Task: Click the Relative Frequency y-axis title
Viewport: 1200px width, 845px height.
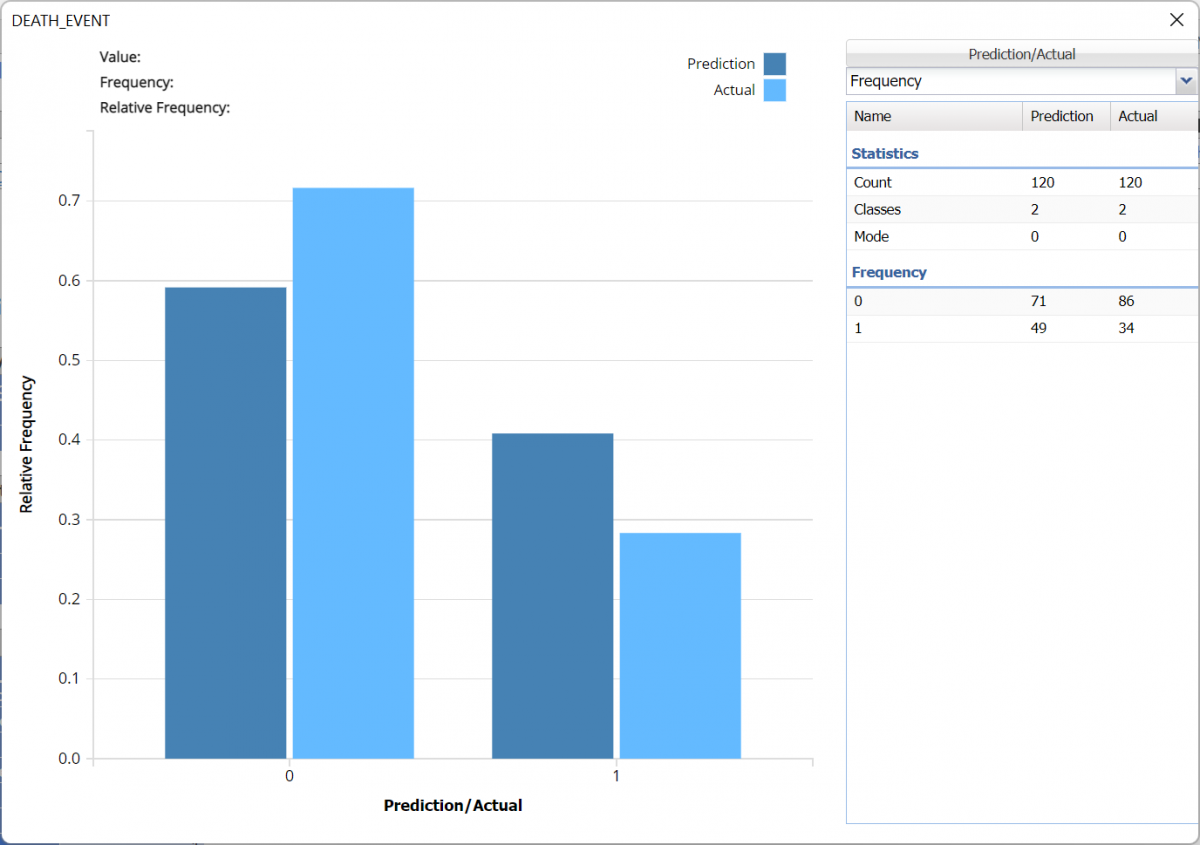Action: coord(27,444)
